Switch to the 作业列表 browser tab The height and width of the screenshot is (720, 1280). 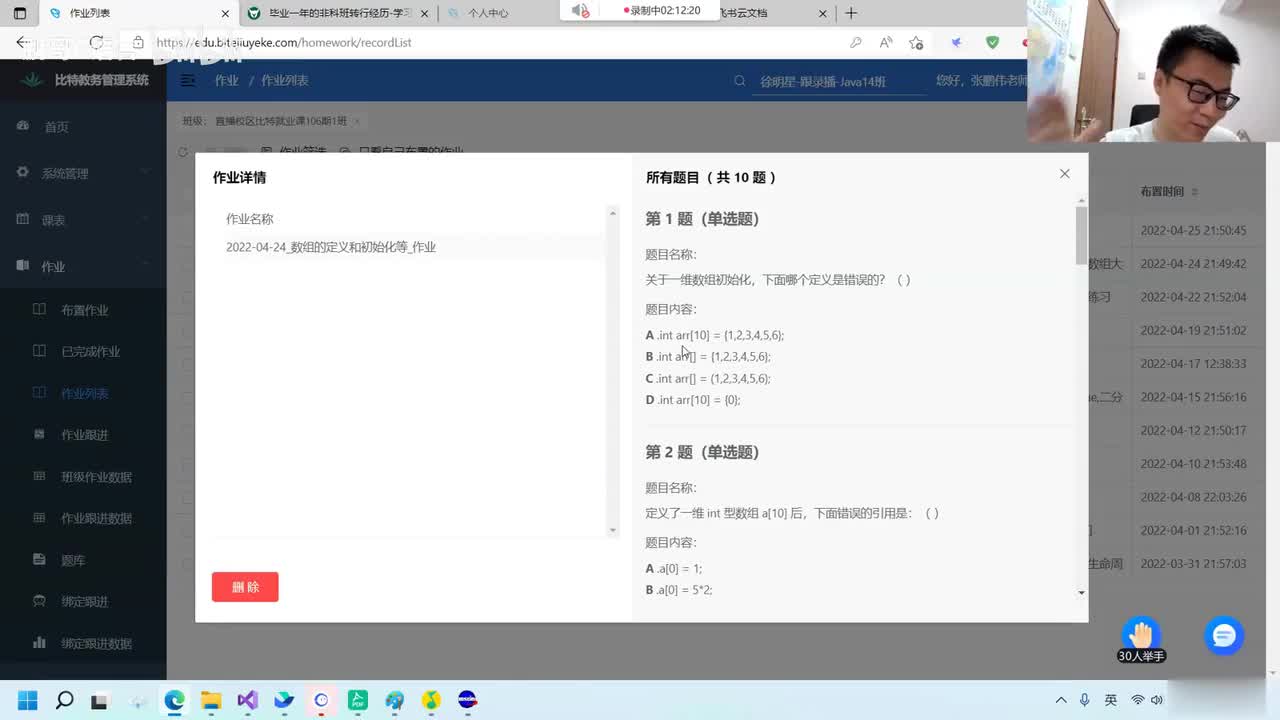138,13
